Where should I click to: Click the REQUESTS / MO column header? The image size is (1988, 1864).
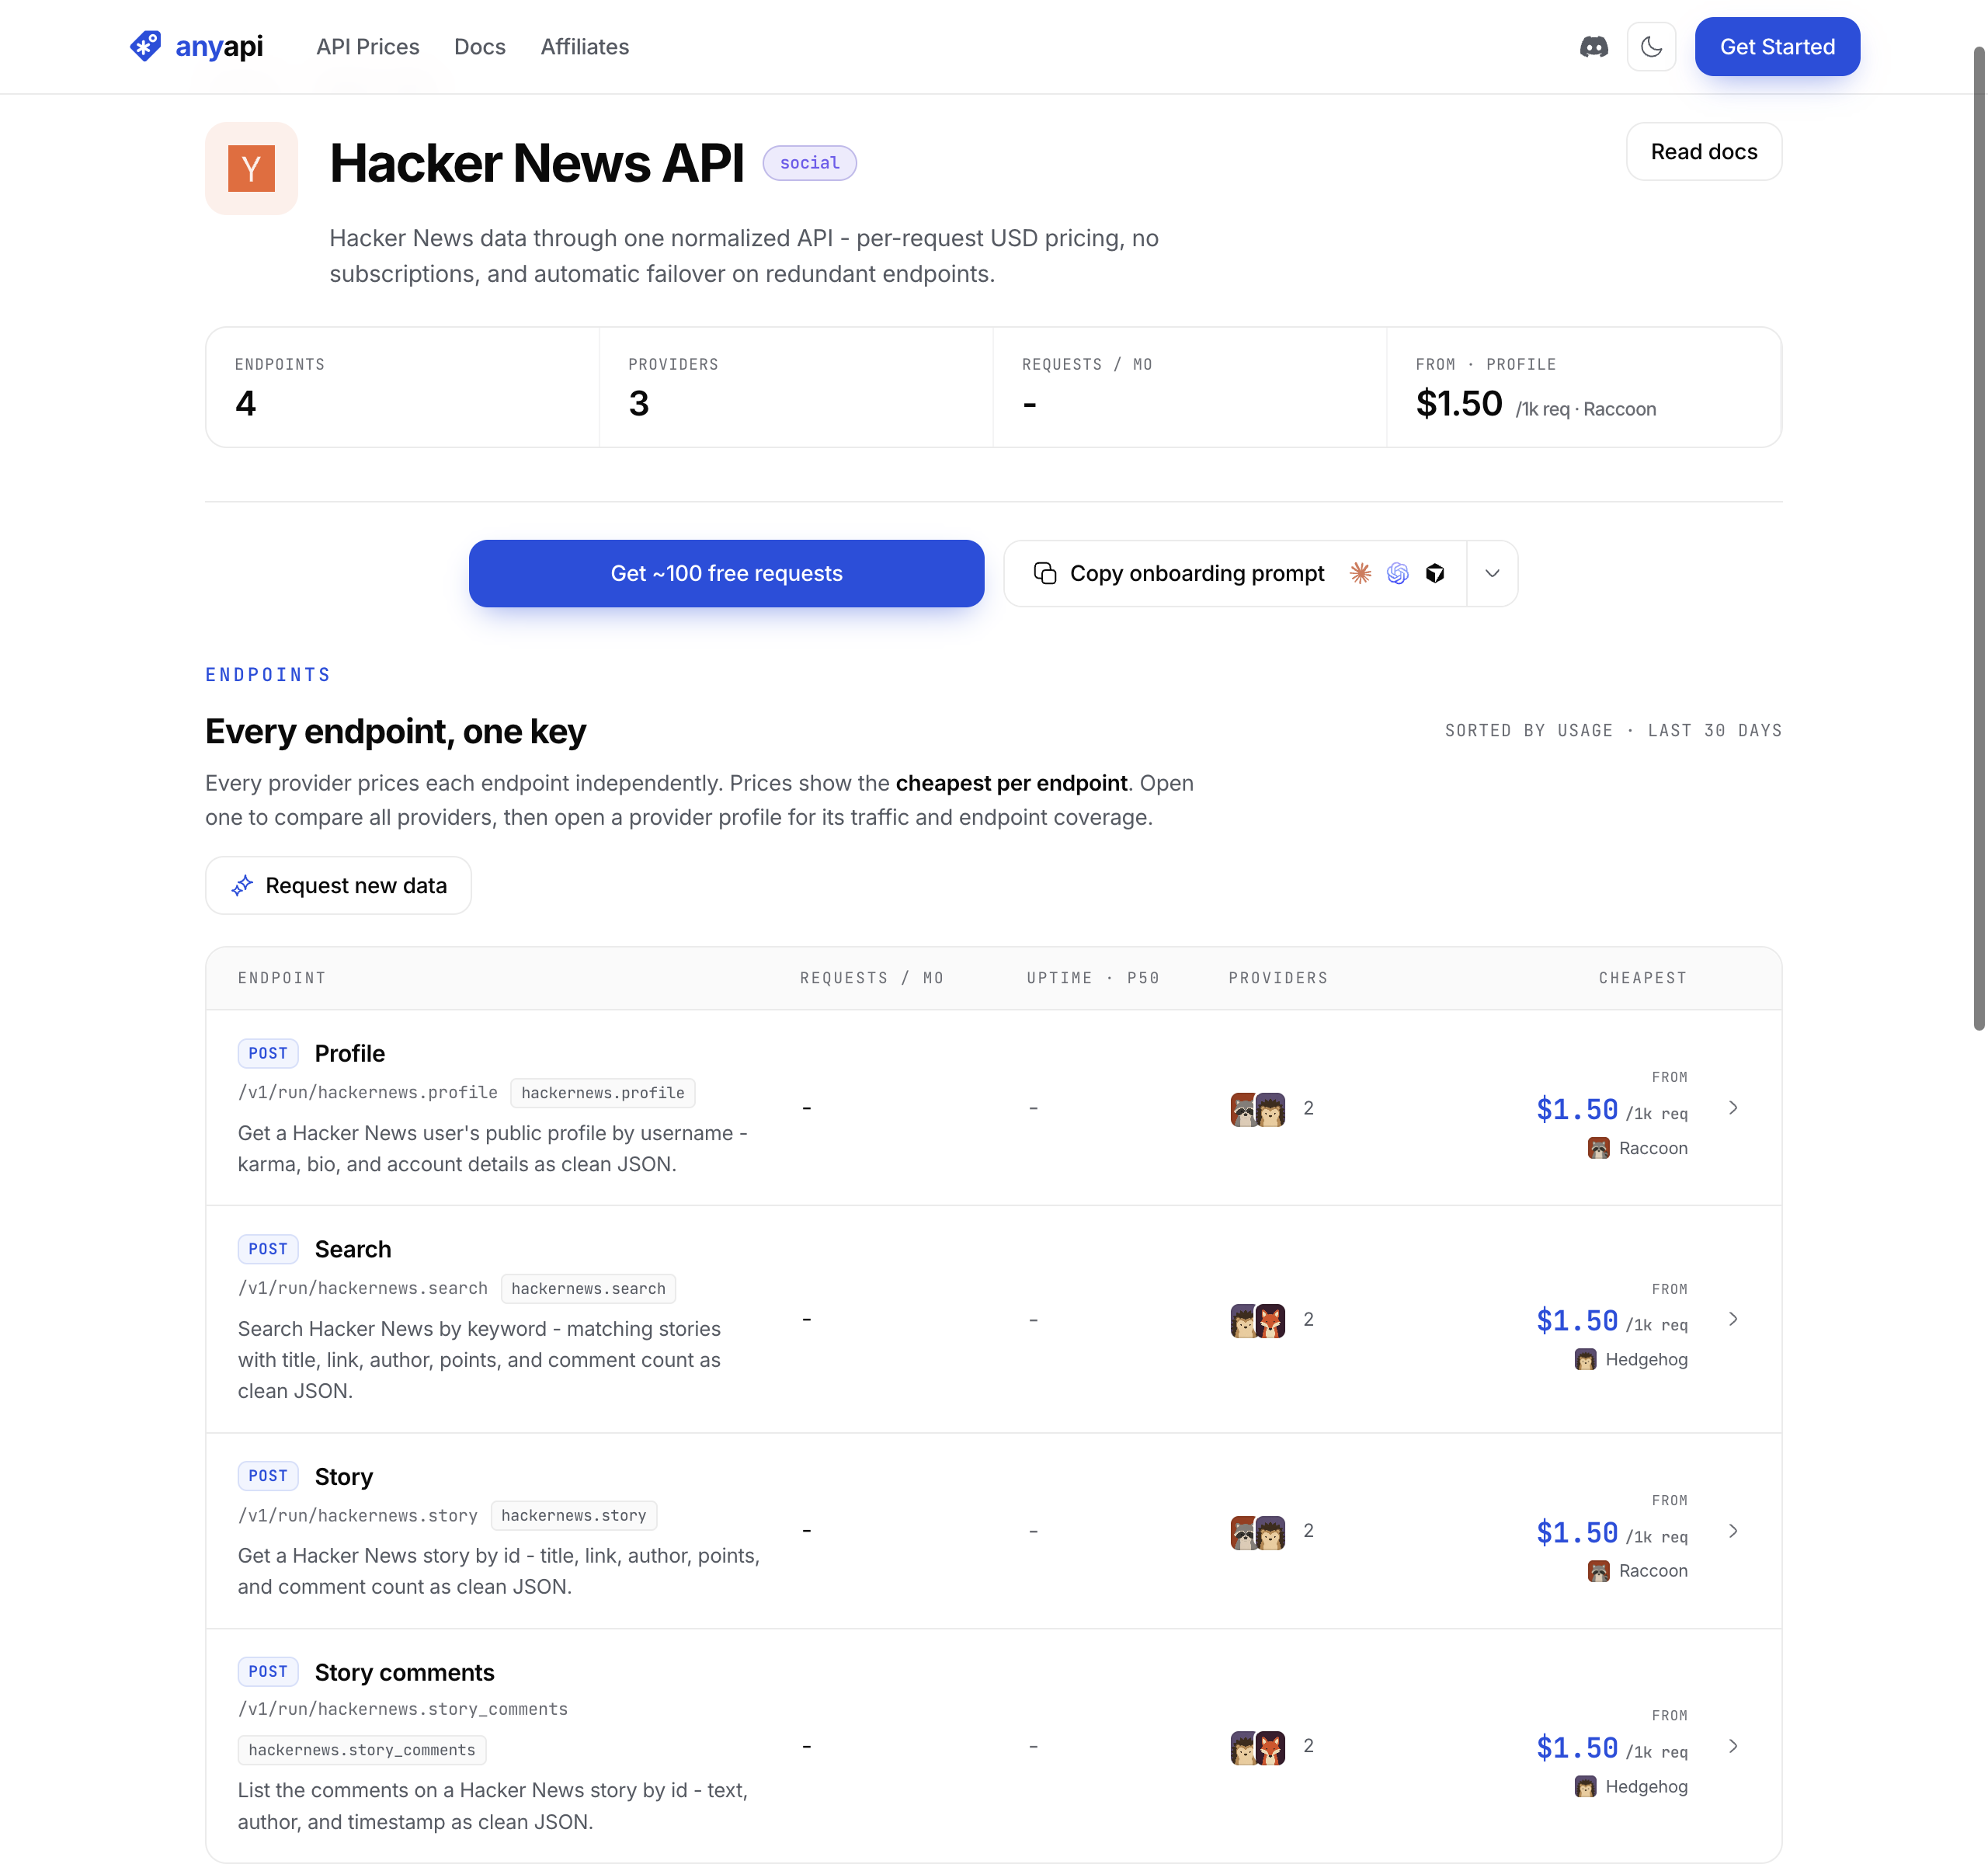(x=872, y=978)
